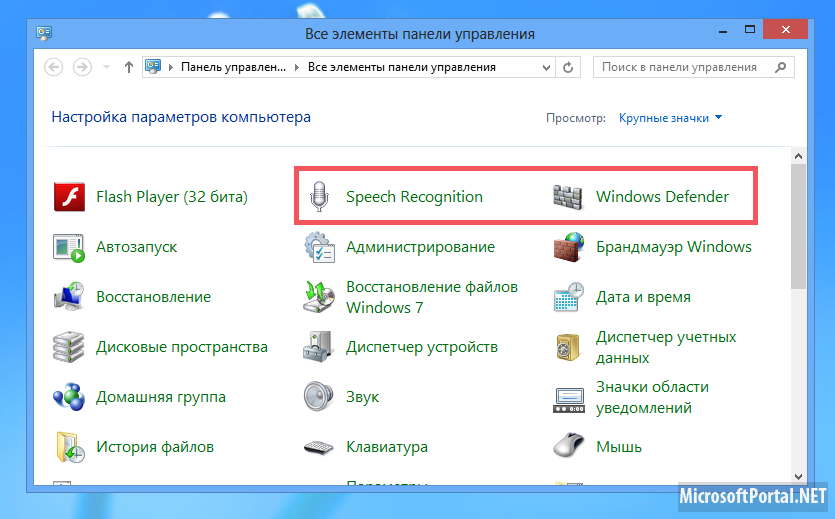The image size is (835, 519).
Task: Open the Дисковые пространства drives icon
Action: pos(69,347)
